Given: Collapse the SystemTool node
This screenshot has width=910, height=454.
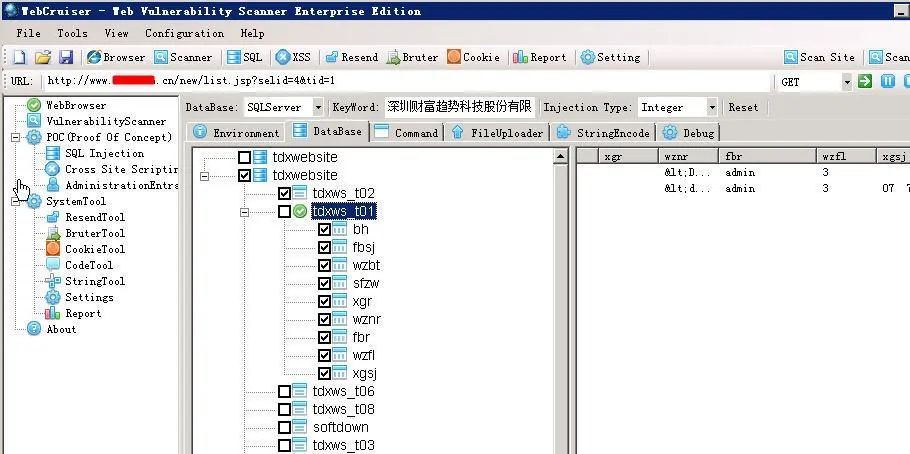Looking at the screenshot, I should [x=15, y=201].
